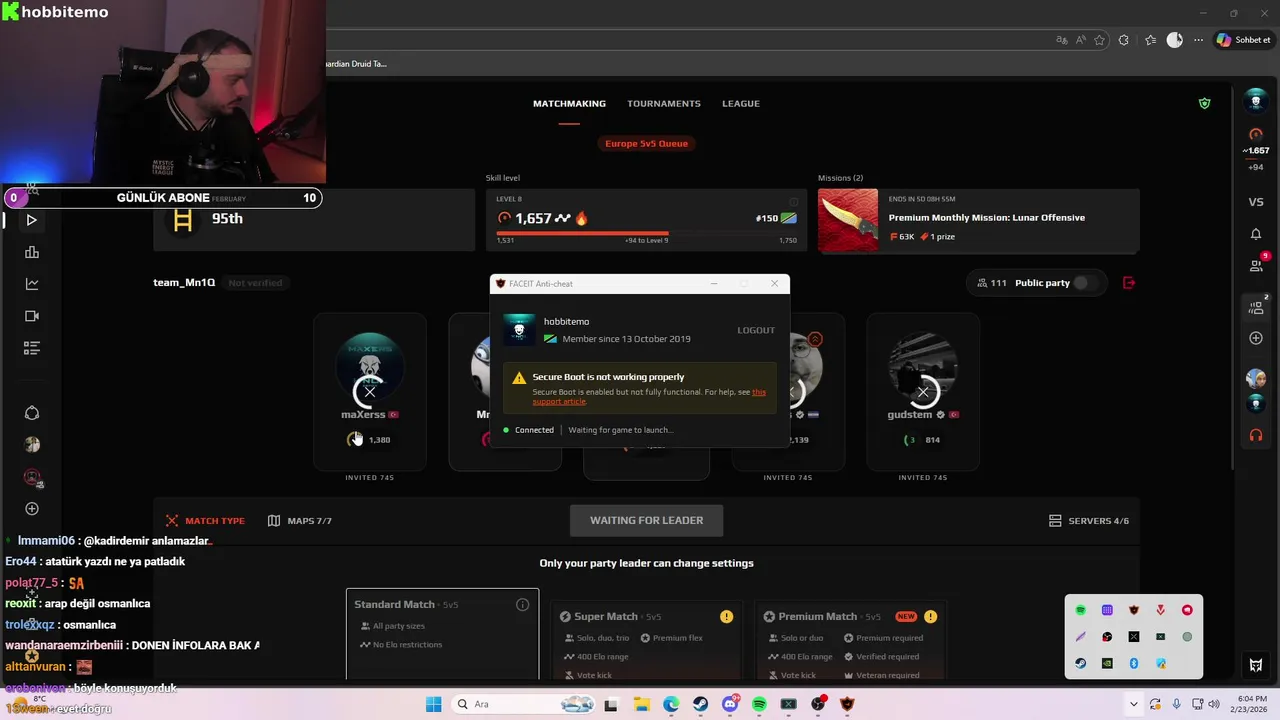
Task: Open Premium Monthly Mission: Lunar Offensive
Action: (986, 217)
